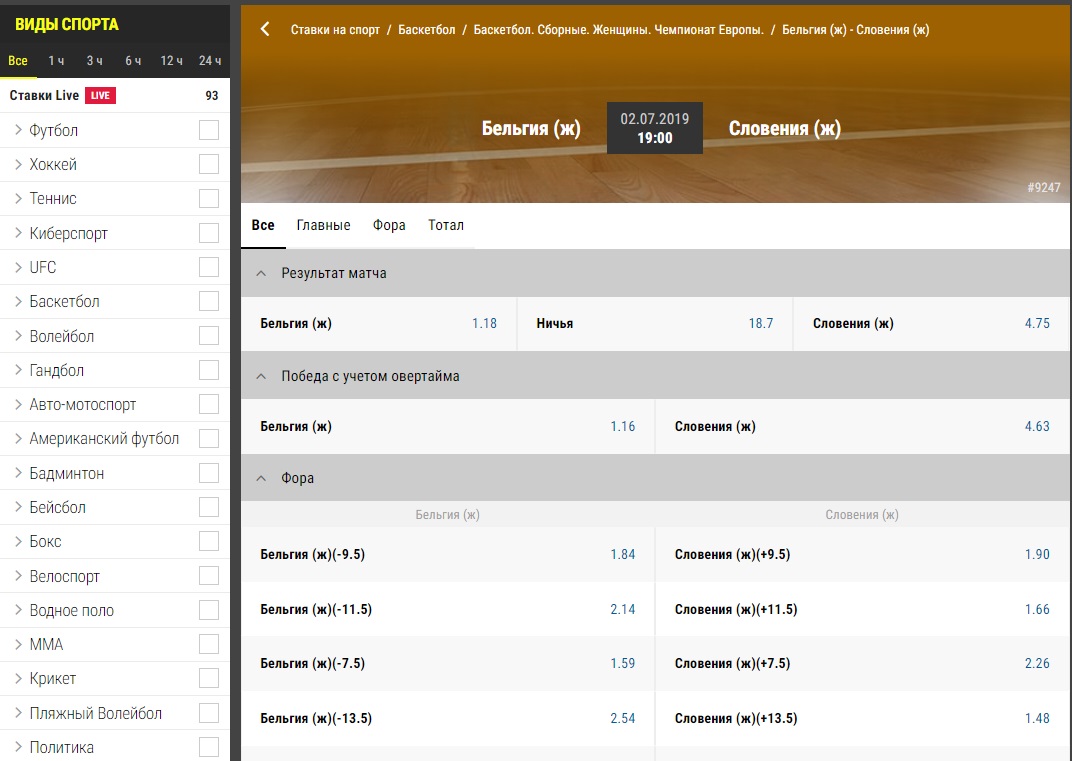Tick the Бокс checkbox
The height and width of the screenshot is (761, 1072).
[209, 541]
